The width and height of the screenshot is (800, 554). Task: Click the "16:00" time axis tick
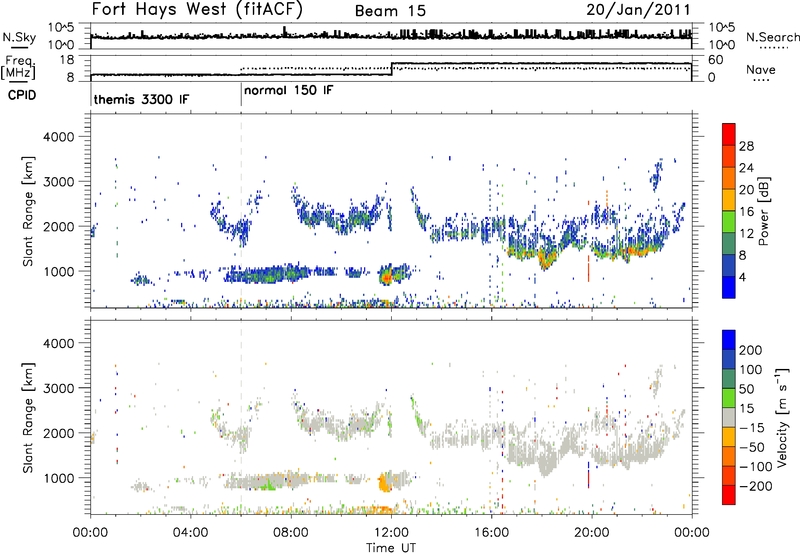tap(491, 533)
